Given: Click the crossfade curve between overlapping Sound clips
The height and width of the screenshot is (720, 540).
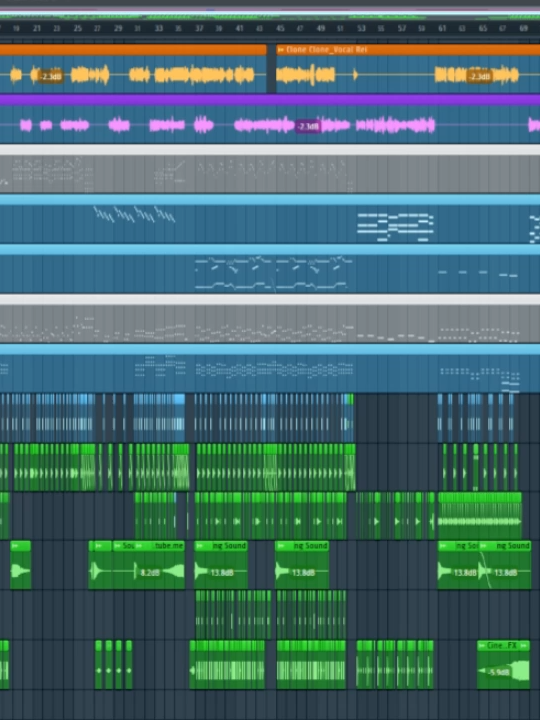Looking at the screenshot, I should tap(484, 569).
